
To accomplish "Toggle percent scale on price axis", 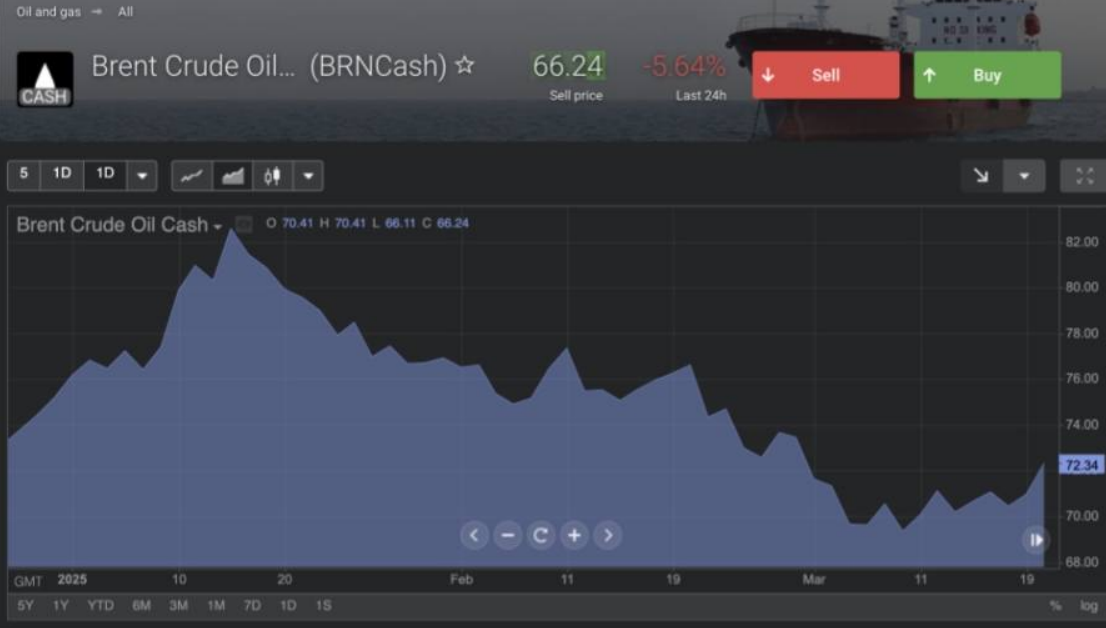I will click(1055, 606).
